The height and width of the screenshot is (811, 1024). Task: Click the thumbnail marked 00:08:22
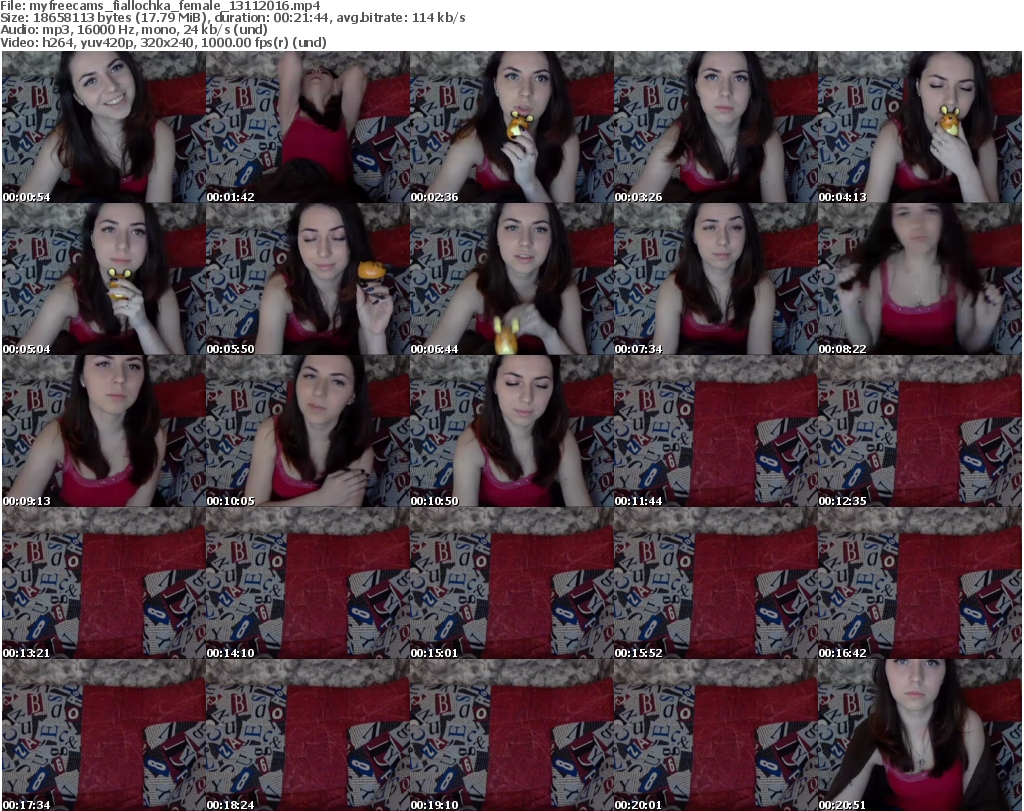coord(919,279)
